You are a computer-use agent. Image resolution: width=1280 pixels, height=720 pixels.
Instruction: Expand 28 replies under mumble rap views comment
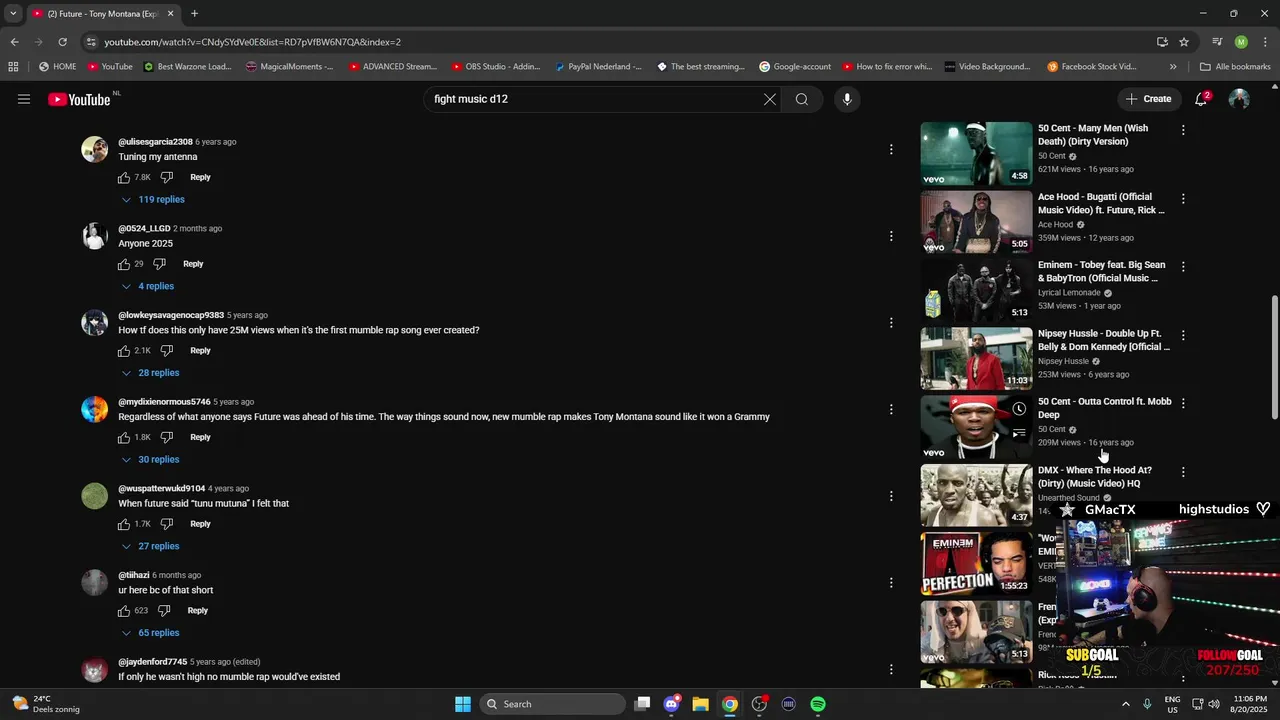coord(150,373)
